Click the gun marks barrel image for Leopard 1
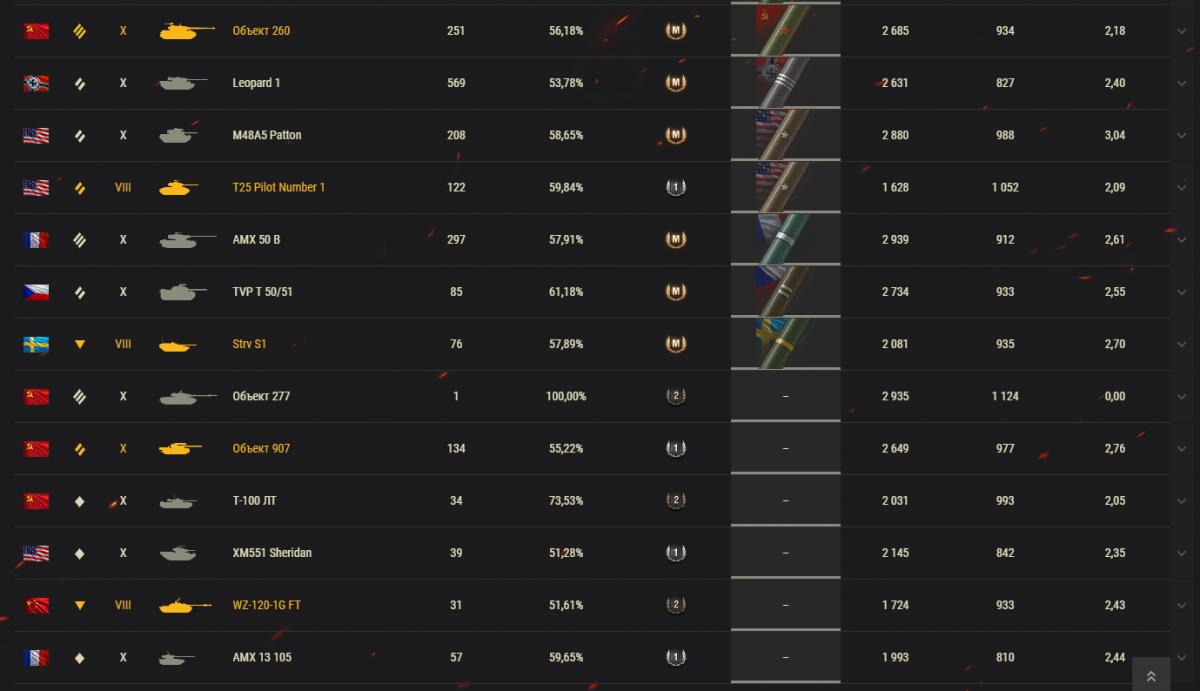1200x691 pixels. click(x=785, y=83)
